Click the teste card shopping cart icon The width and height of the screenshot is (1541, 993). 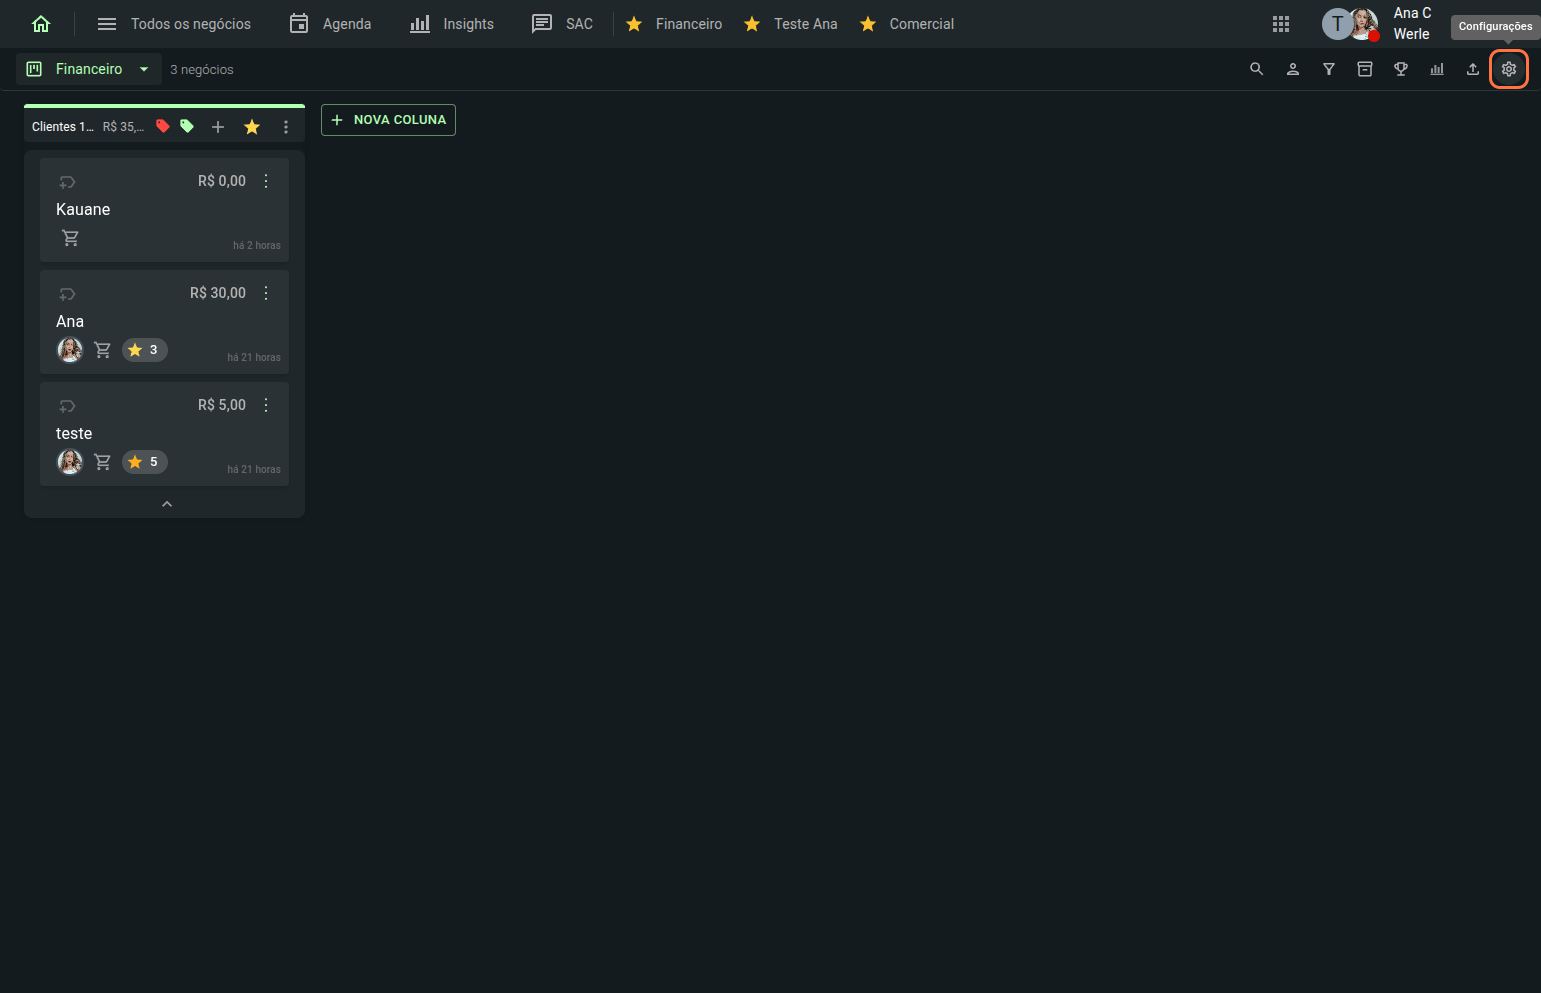pyautogui.click(x=102, y=462)
